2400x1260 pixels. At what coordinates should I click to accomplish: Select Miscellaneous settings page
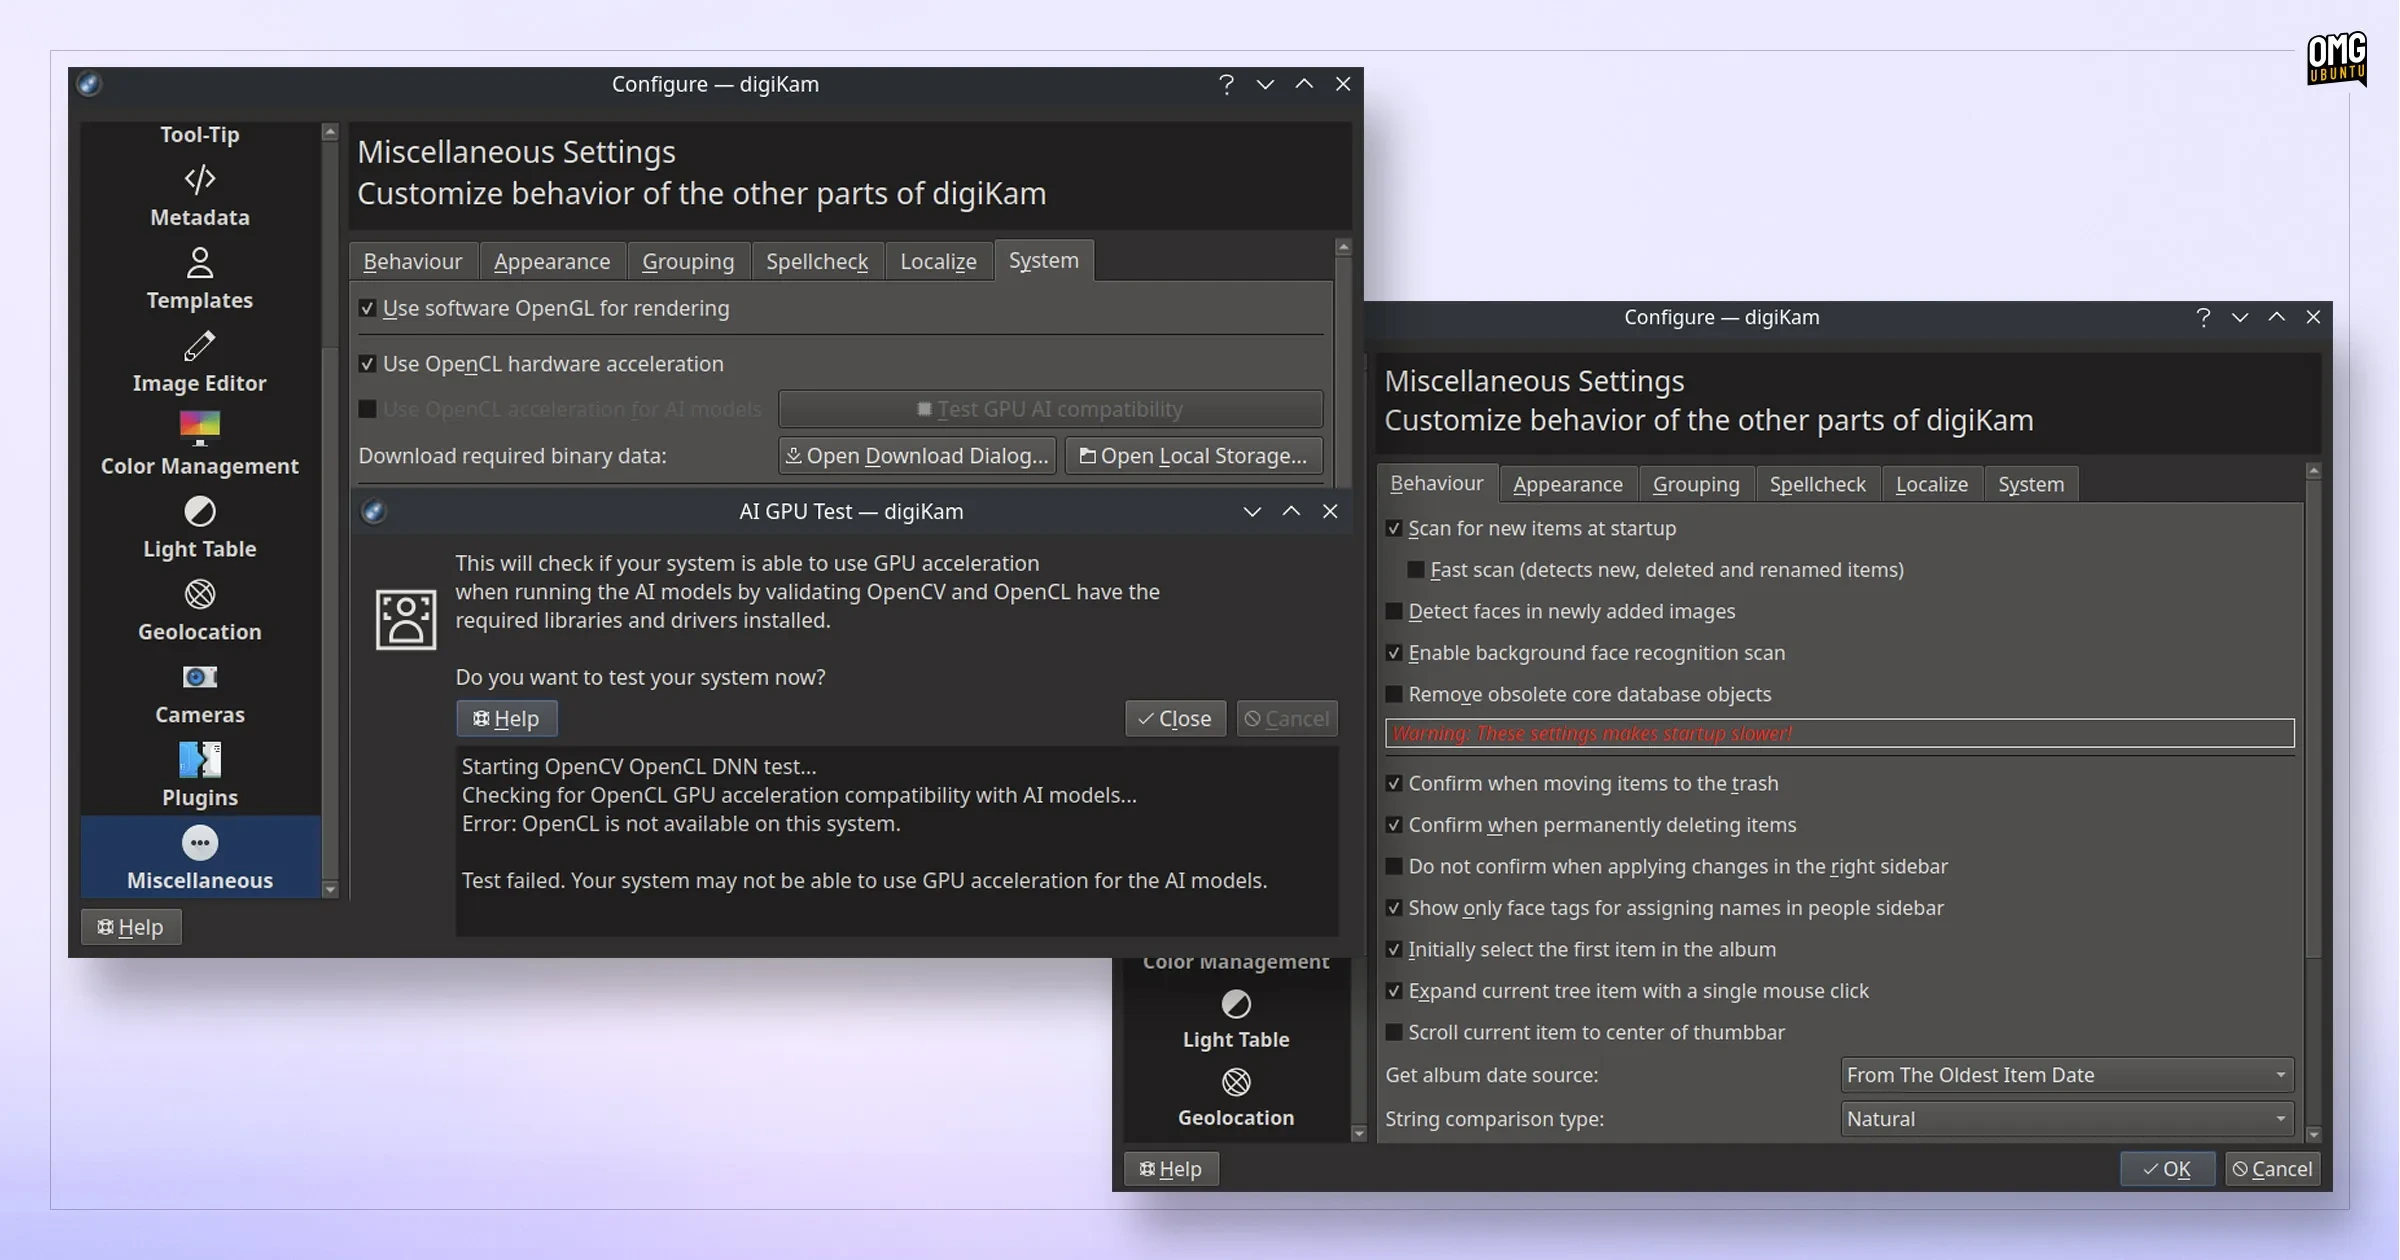point(200,857)
